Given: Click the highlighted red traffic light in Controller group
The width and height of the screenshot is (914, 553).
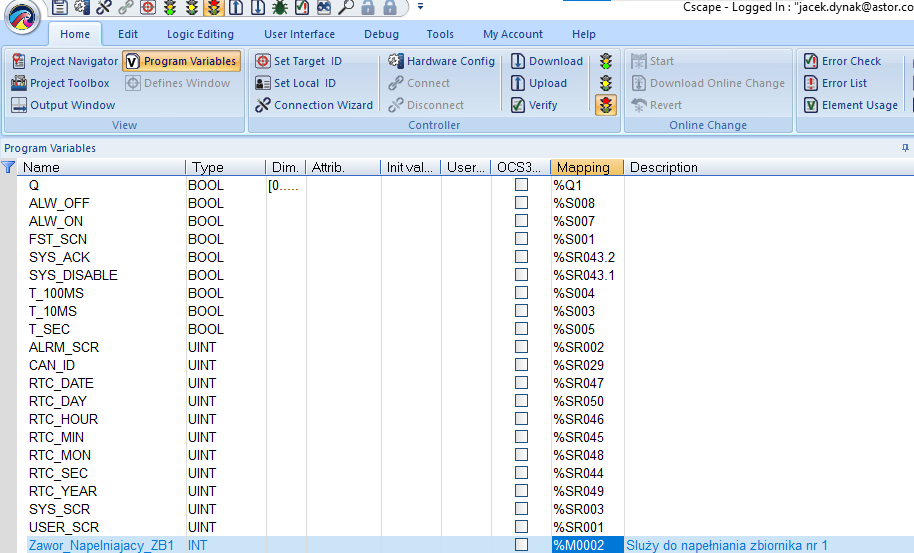Looking at the screenshot, I should click(x=606, y=105).
